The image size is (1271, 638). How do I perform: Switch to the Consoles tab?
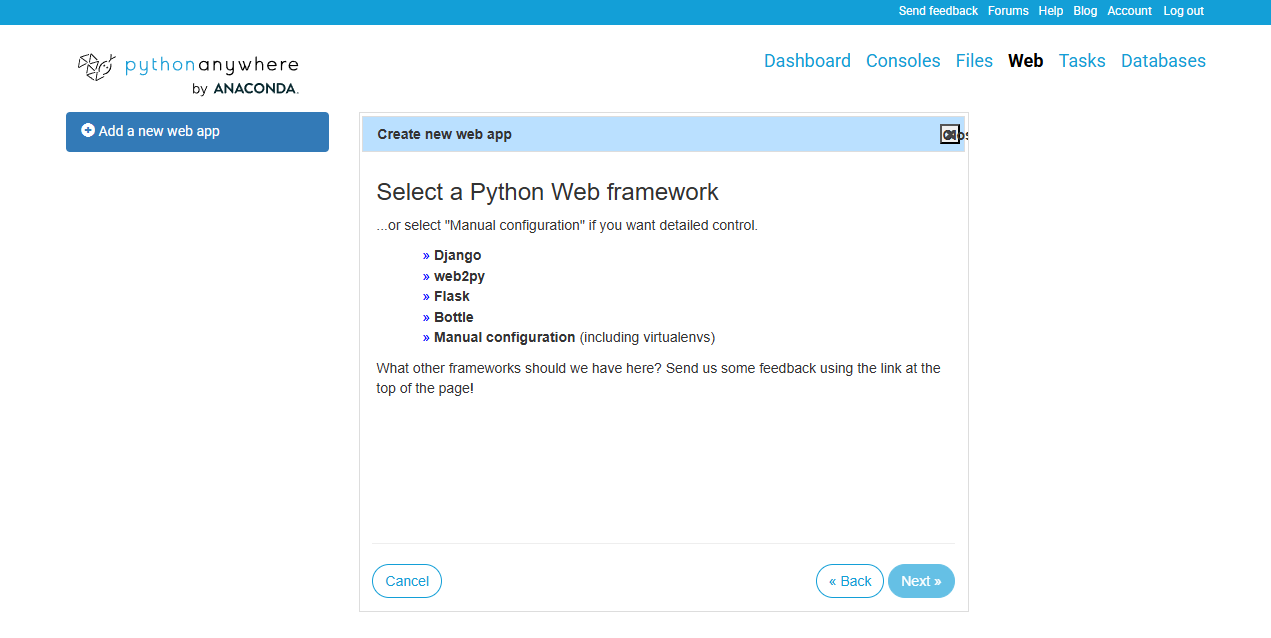(x=903, y=61)
